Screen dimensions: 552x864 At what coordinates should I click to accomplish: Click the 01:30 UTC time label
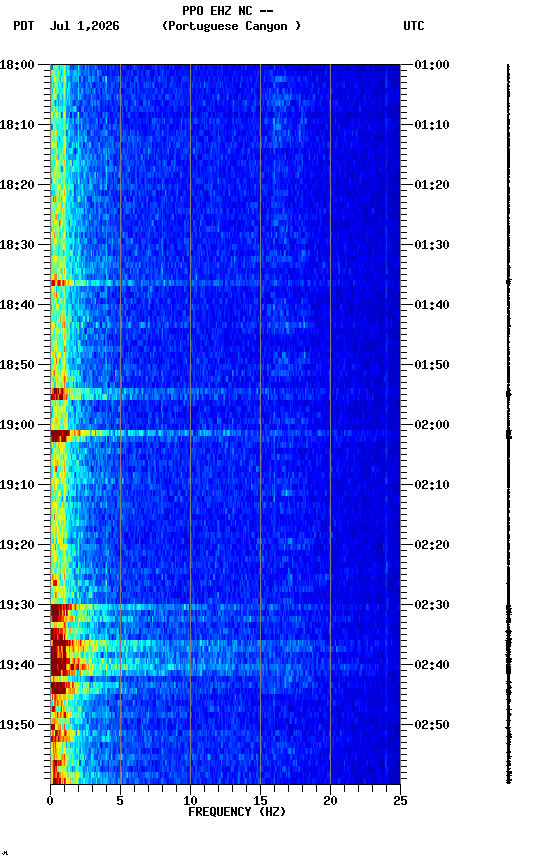point(432,245)
